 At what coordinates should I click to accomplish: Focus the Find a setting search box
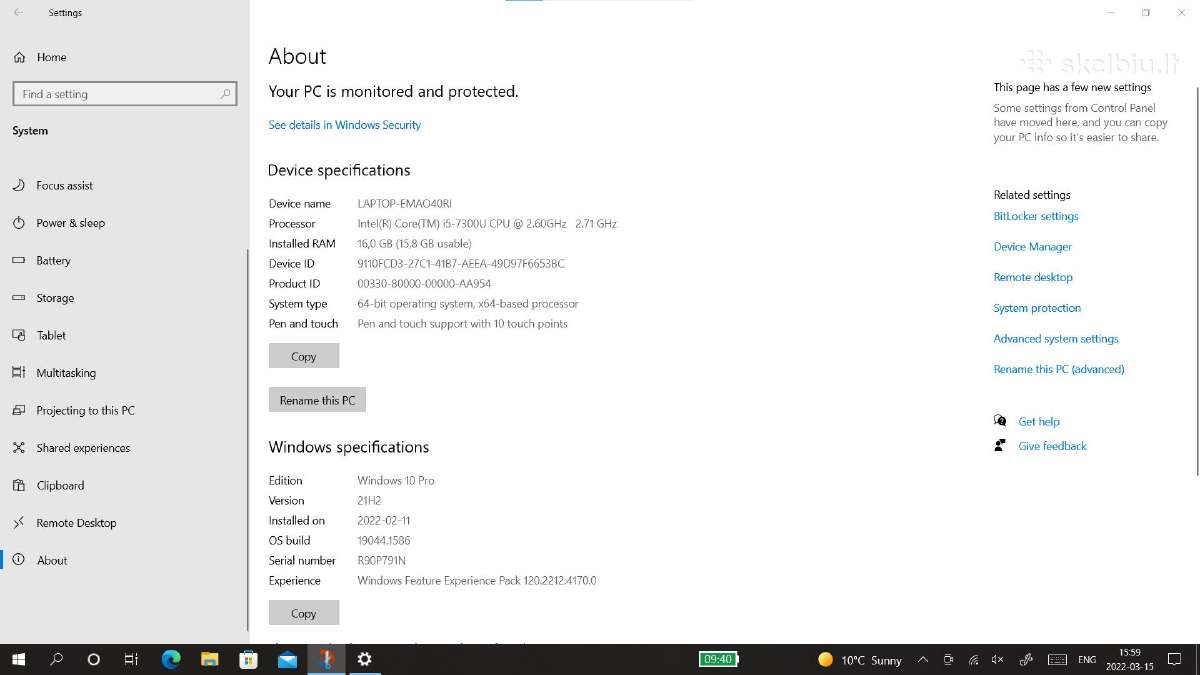point(124,94)
